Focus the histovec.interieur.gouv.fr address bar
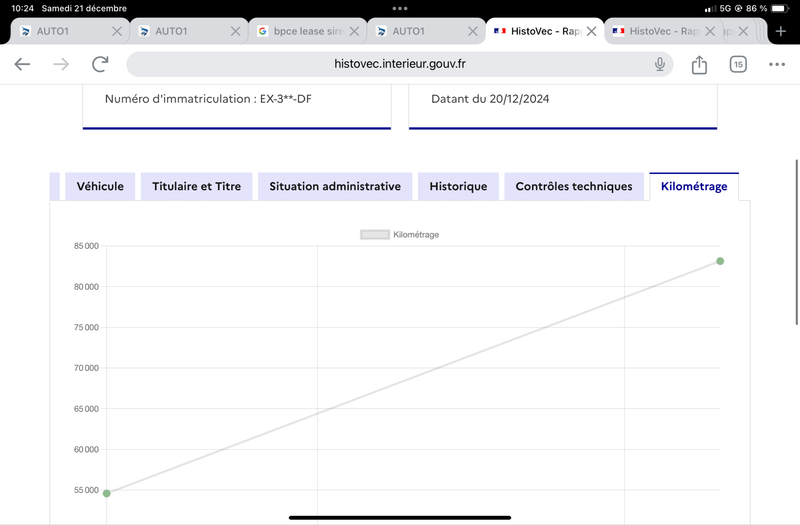The width and height of the screenshot is (800, 525). pyautogui.click(x=399, y=64)
